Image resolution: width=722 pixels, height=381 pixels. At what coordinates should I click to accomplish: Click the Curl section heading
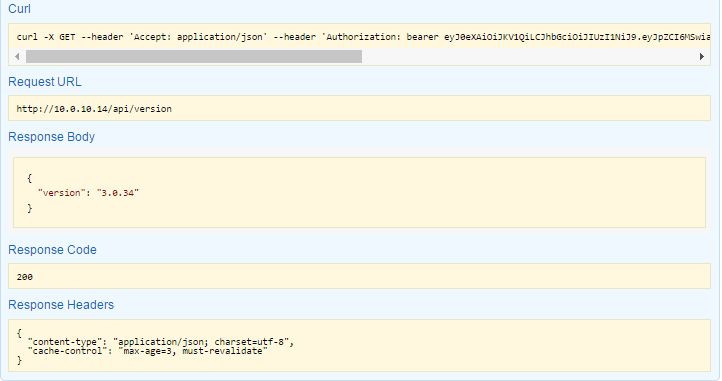point(19,9)
